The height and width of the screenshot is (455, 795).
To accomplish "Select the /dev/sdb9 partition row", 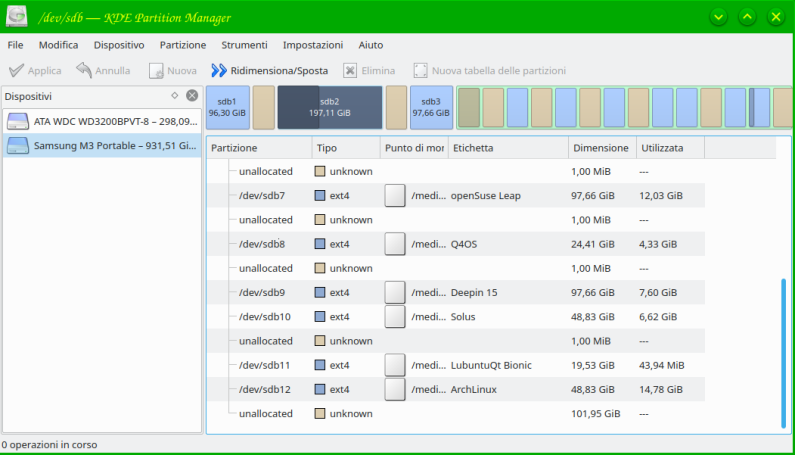I will click(x=455, y=293).
